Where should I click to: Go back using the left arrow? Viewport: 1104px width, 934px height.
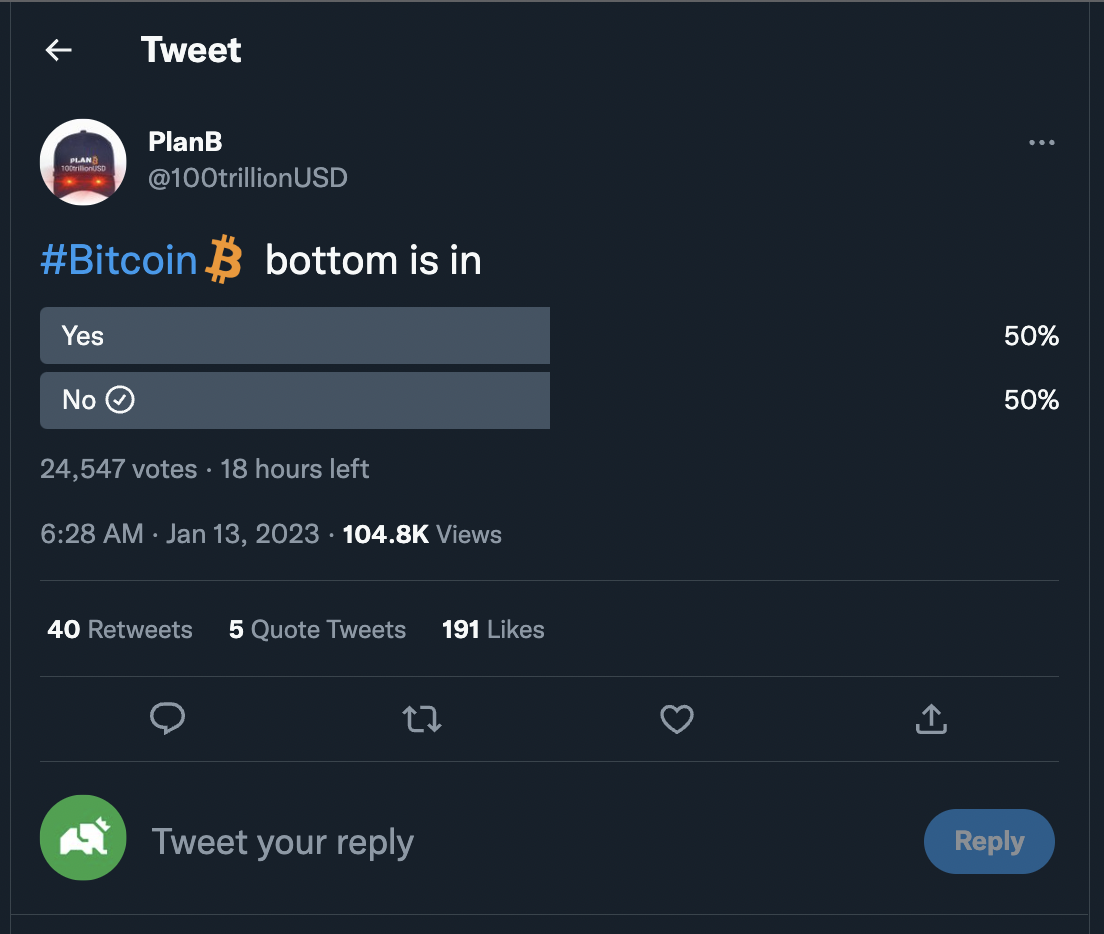coord(58,50)
